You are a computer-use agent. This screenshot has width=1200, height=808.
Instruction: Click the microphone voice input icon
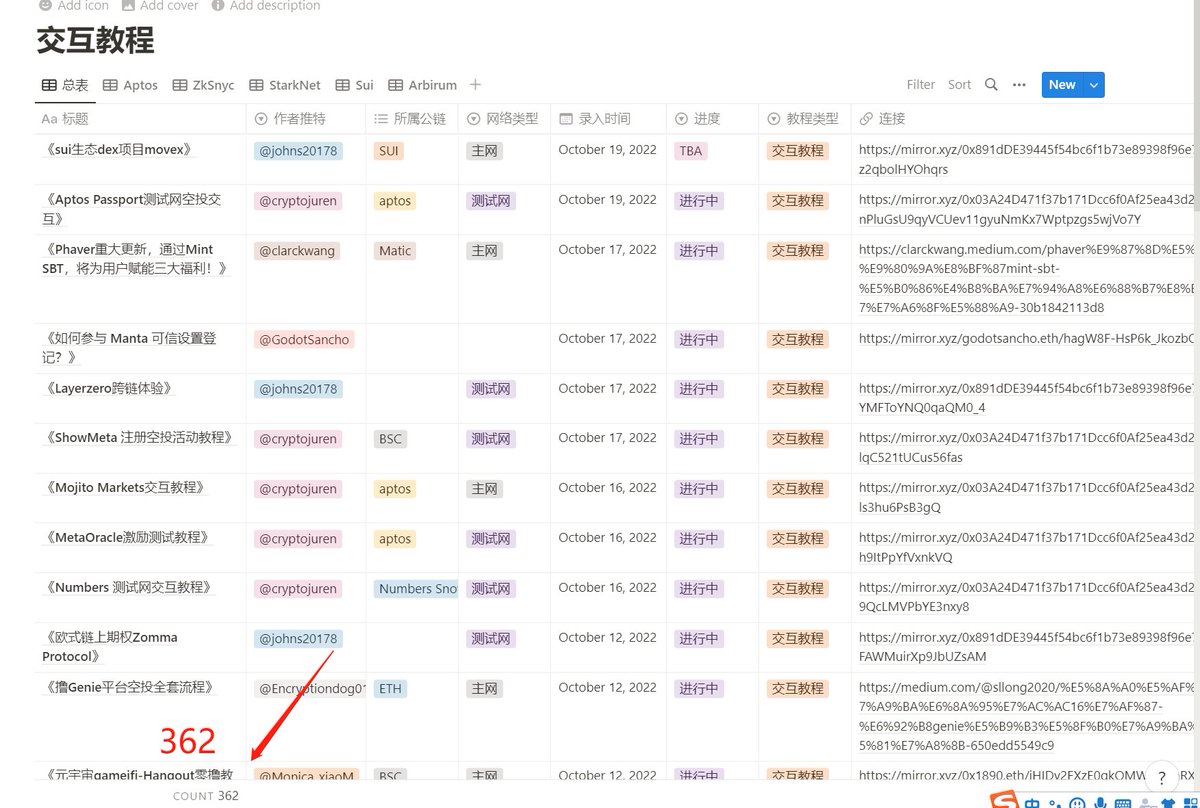(x=1100, y=803)
